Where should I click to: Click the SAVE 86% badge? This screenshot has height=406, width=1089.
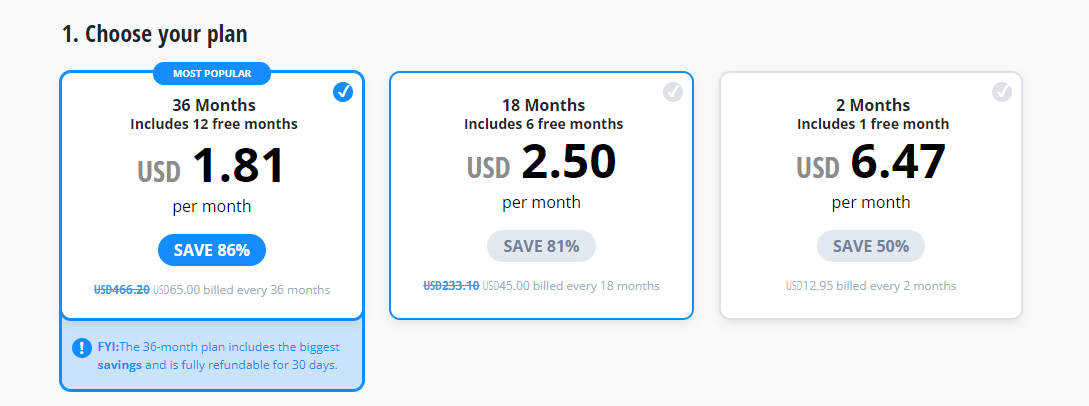coord(212,250)
